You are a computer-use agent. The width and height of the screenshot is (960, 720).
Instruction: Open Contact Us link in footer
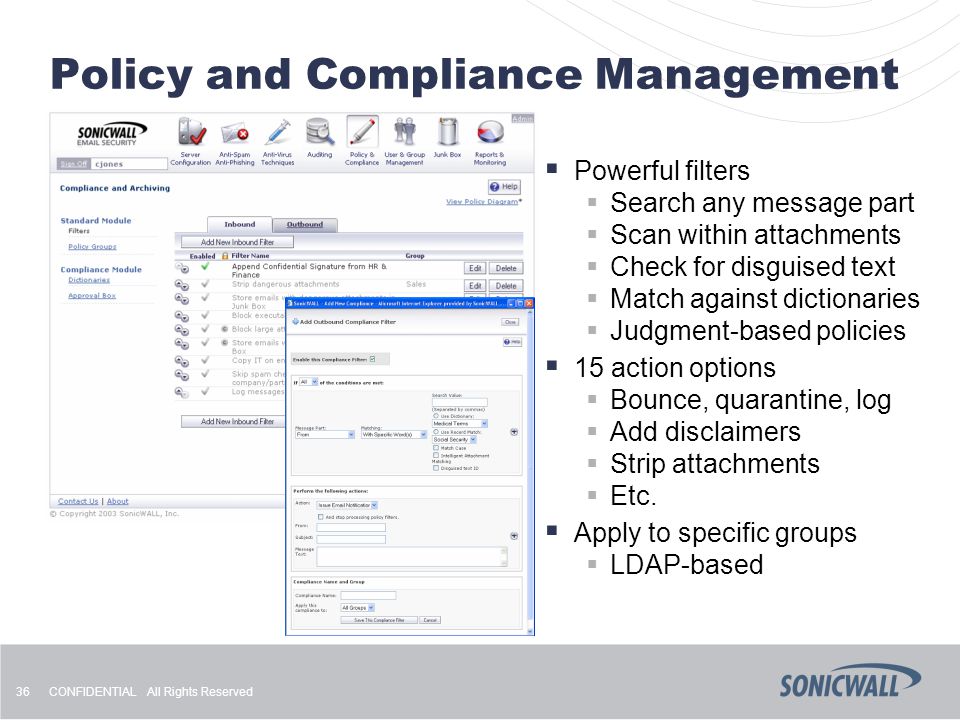[78, 501]
